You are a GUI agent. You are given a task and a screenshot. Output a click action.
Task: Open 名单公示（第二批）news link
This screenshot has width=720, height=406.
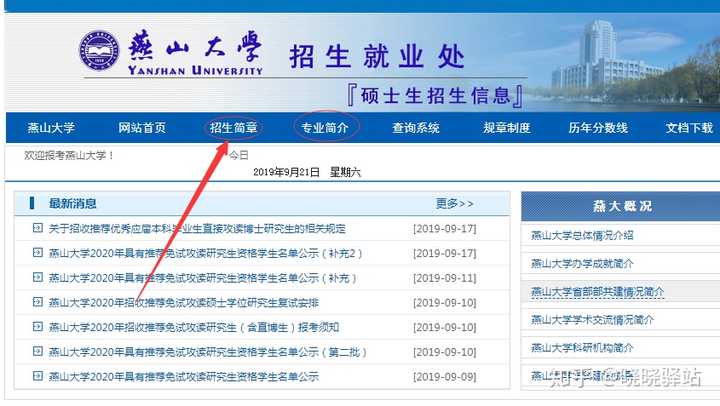[208, 353]
